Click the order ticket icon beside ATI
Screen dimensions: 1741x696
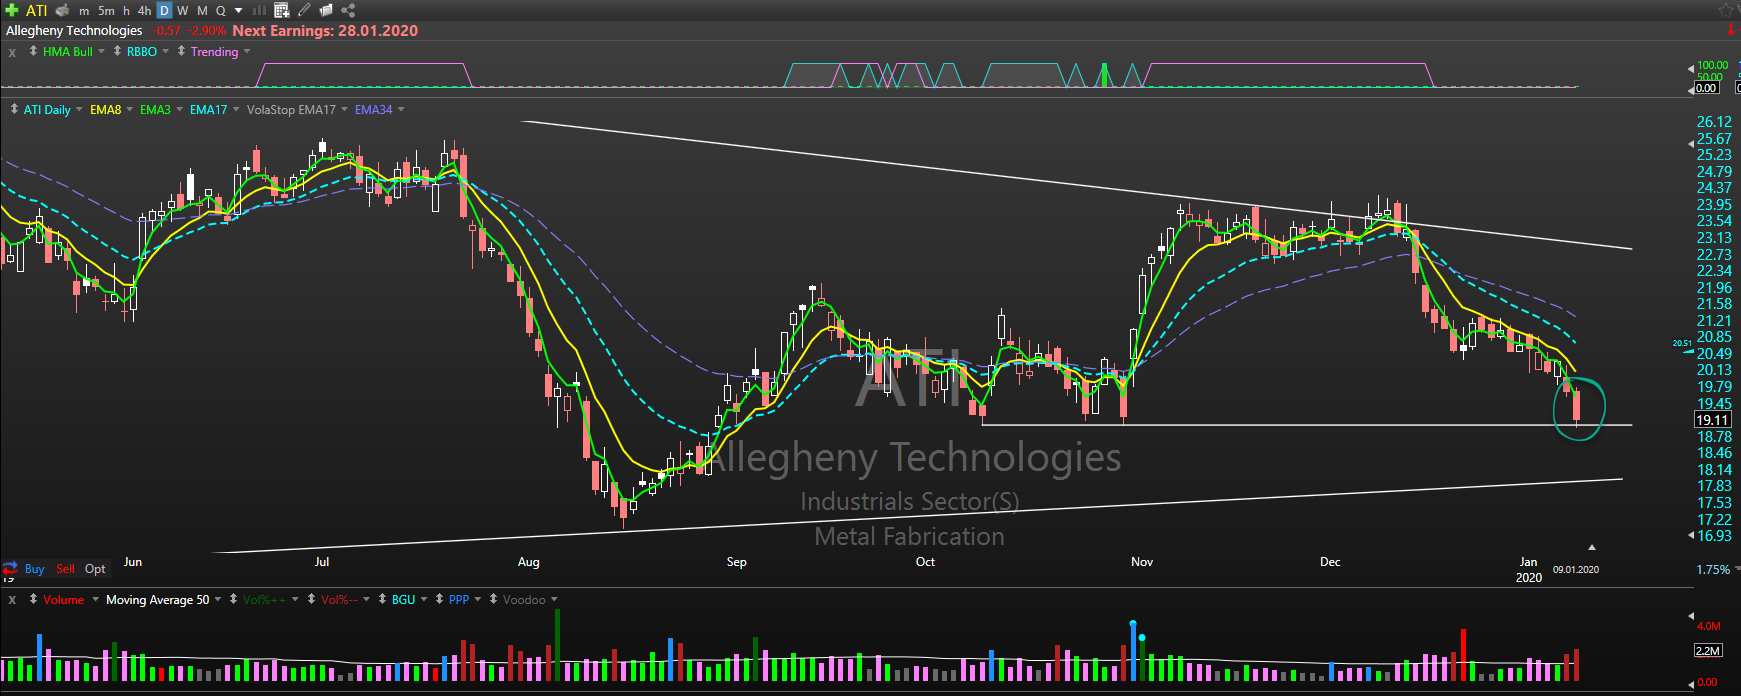pyautogui.click(x=62, y=10)
